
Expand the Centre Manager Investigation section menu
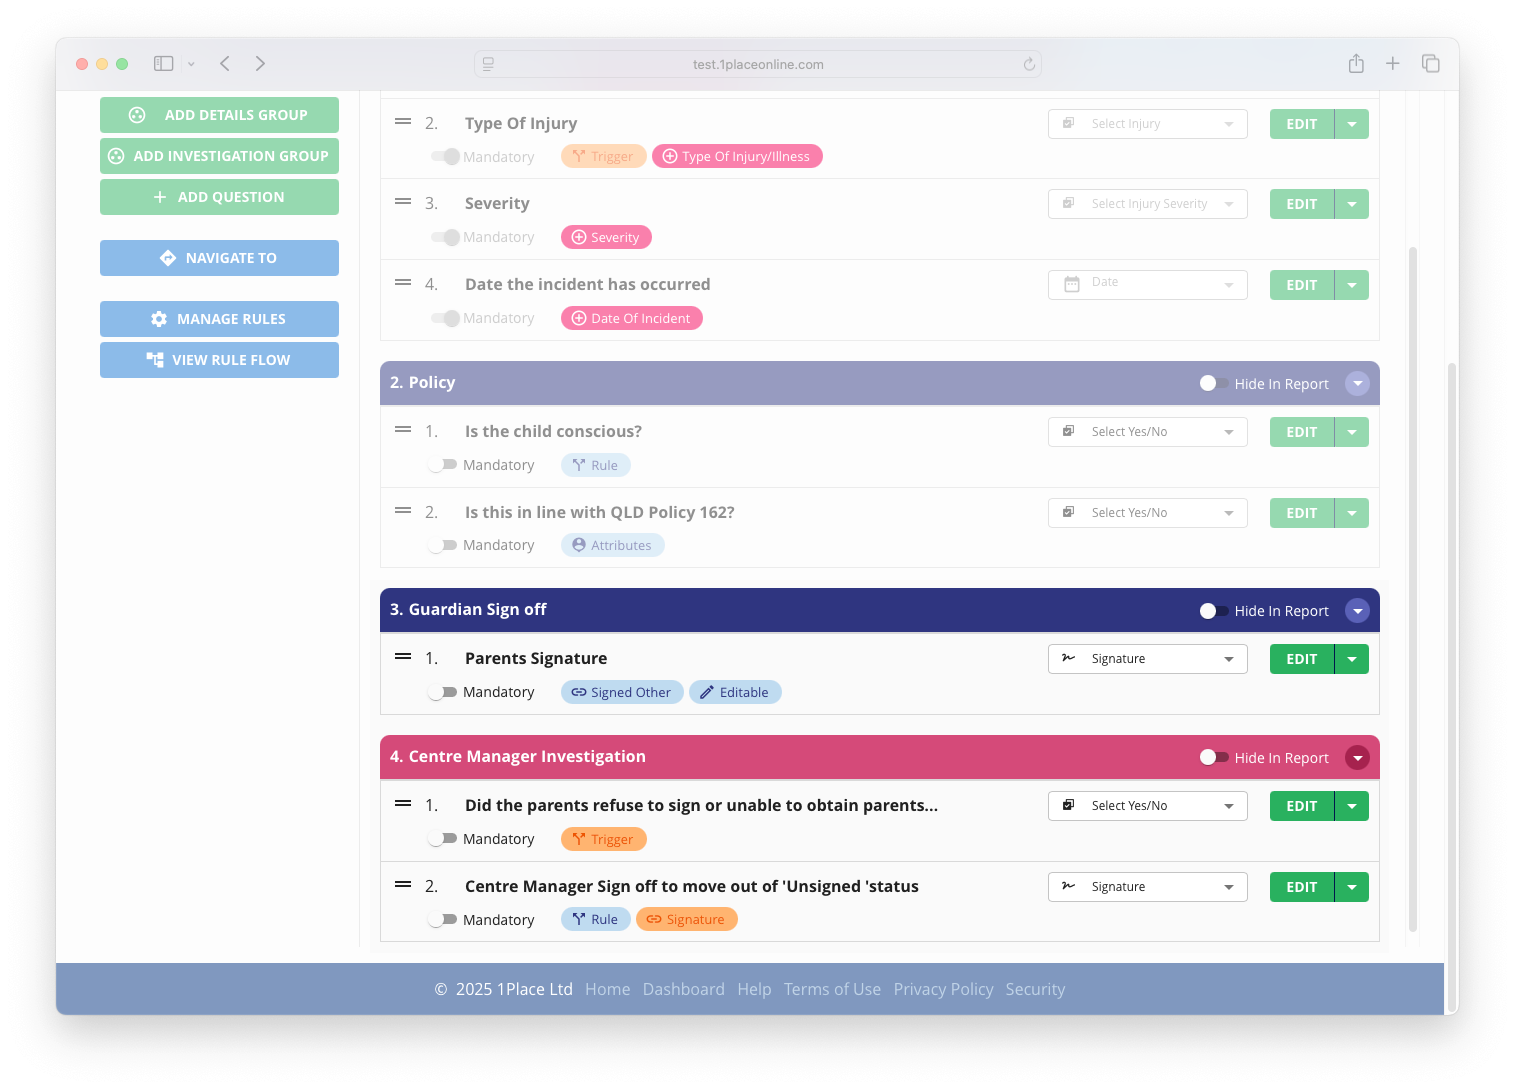point(1356,758)
